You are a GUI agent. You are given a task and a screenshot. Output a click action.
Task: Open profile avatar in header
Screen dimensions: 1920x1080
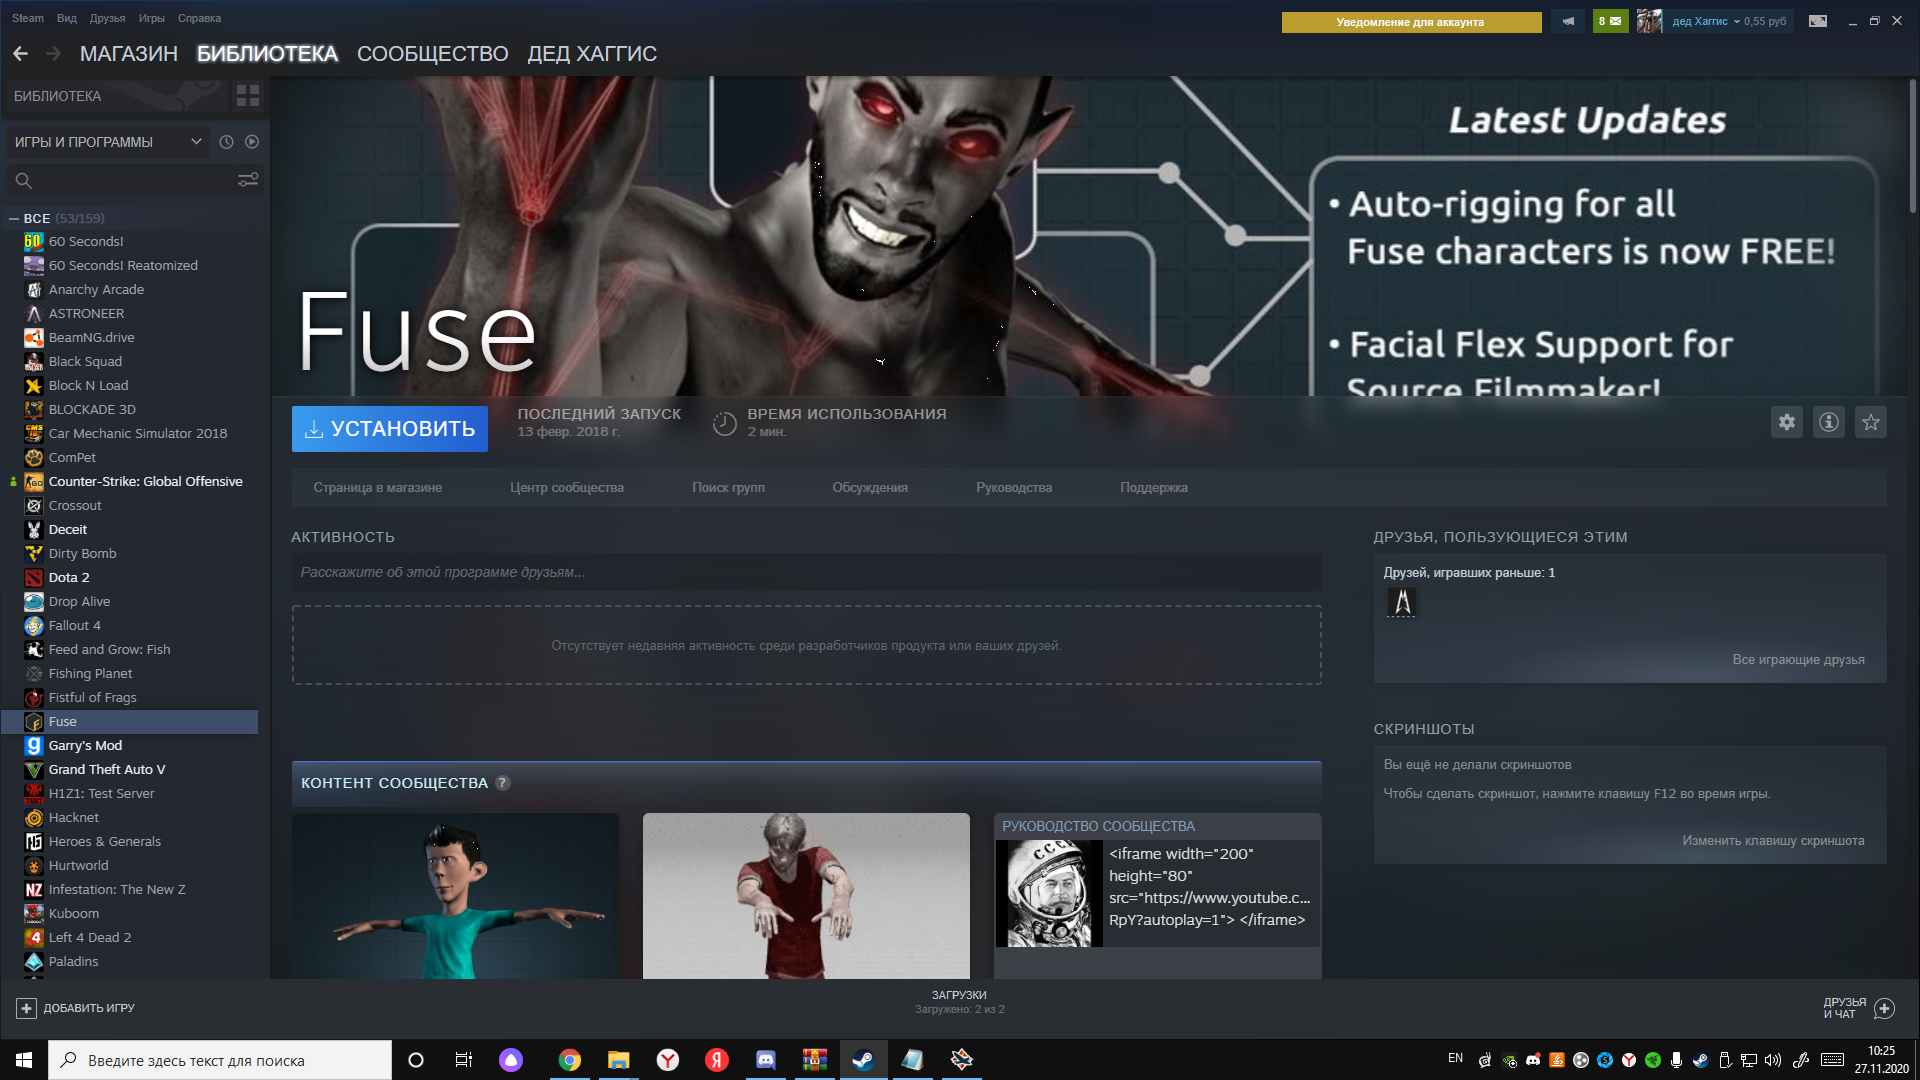coord(1649,21)
